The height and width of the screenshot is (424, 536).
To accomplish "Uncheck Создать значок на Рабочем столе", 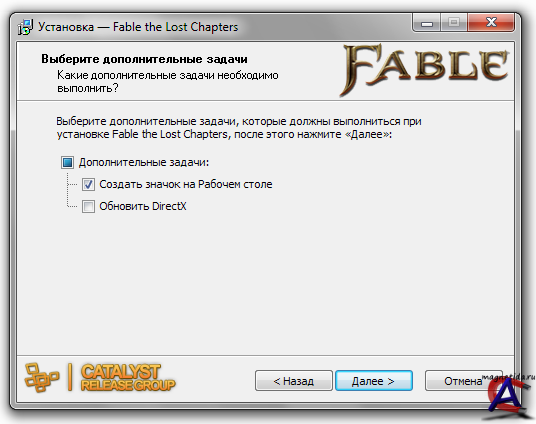I will click(x=88, y=185).
